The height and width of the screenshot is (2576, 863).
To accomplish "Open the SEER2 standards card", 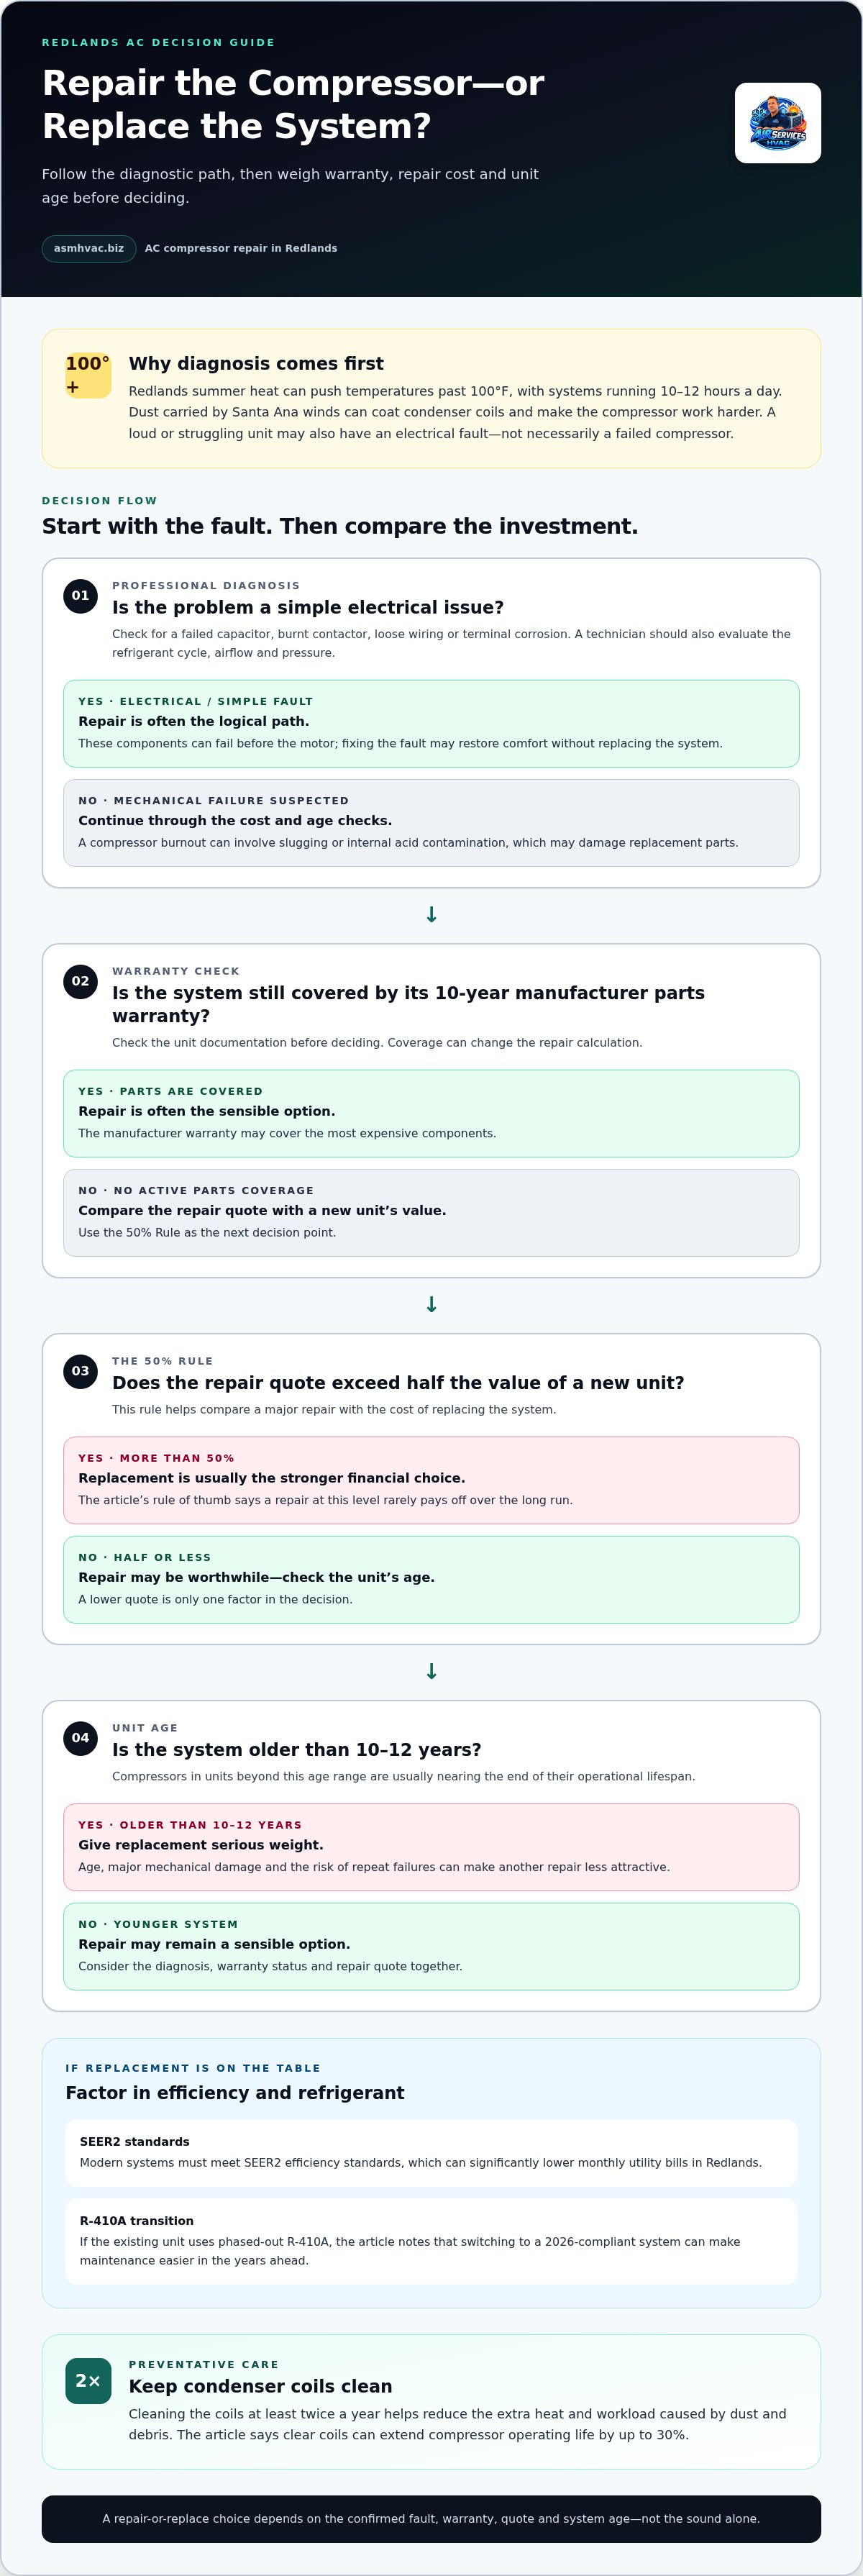I will click(431, 2153).
